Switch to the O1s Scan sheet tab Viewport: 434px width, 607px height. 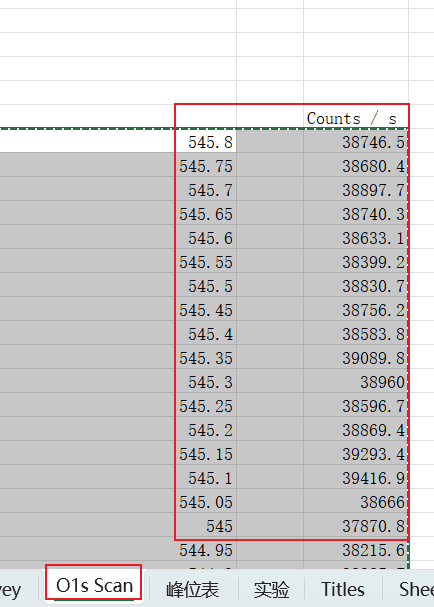coord(94,586)
